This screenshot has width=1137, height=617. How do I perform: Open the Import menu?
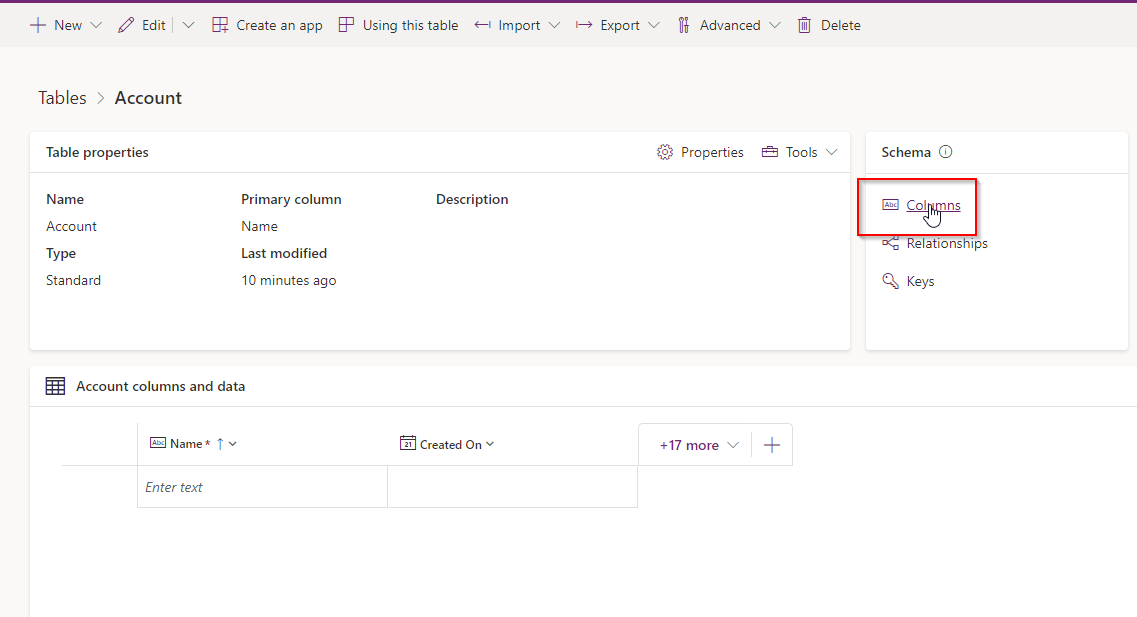point(517,25)
